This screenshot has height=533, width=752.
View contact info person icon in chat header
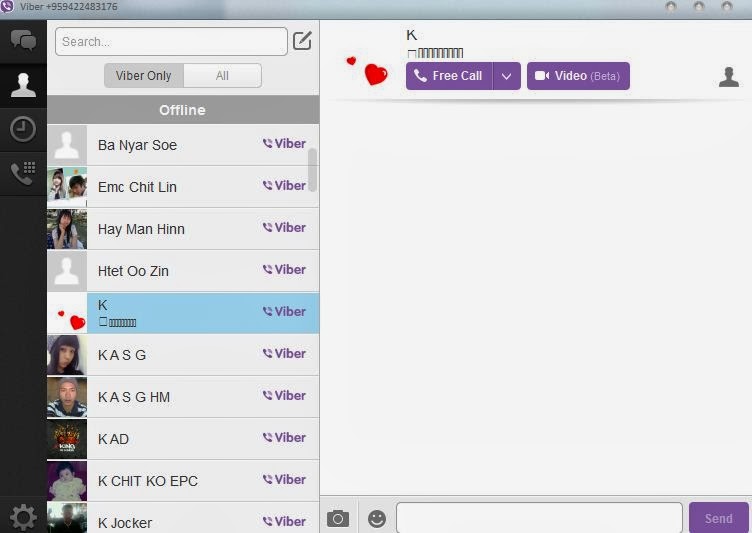pyautogui.click(x=728, y=77)
